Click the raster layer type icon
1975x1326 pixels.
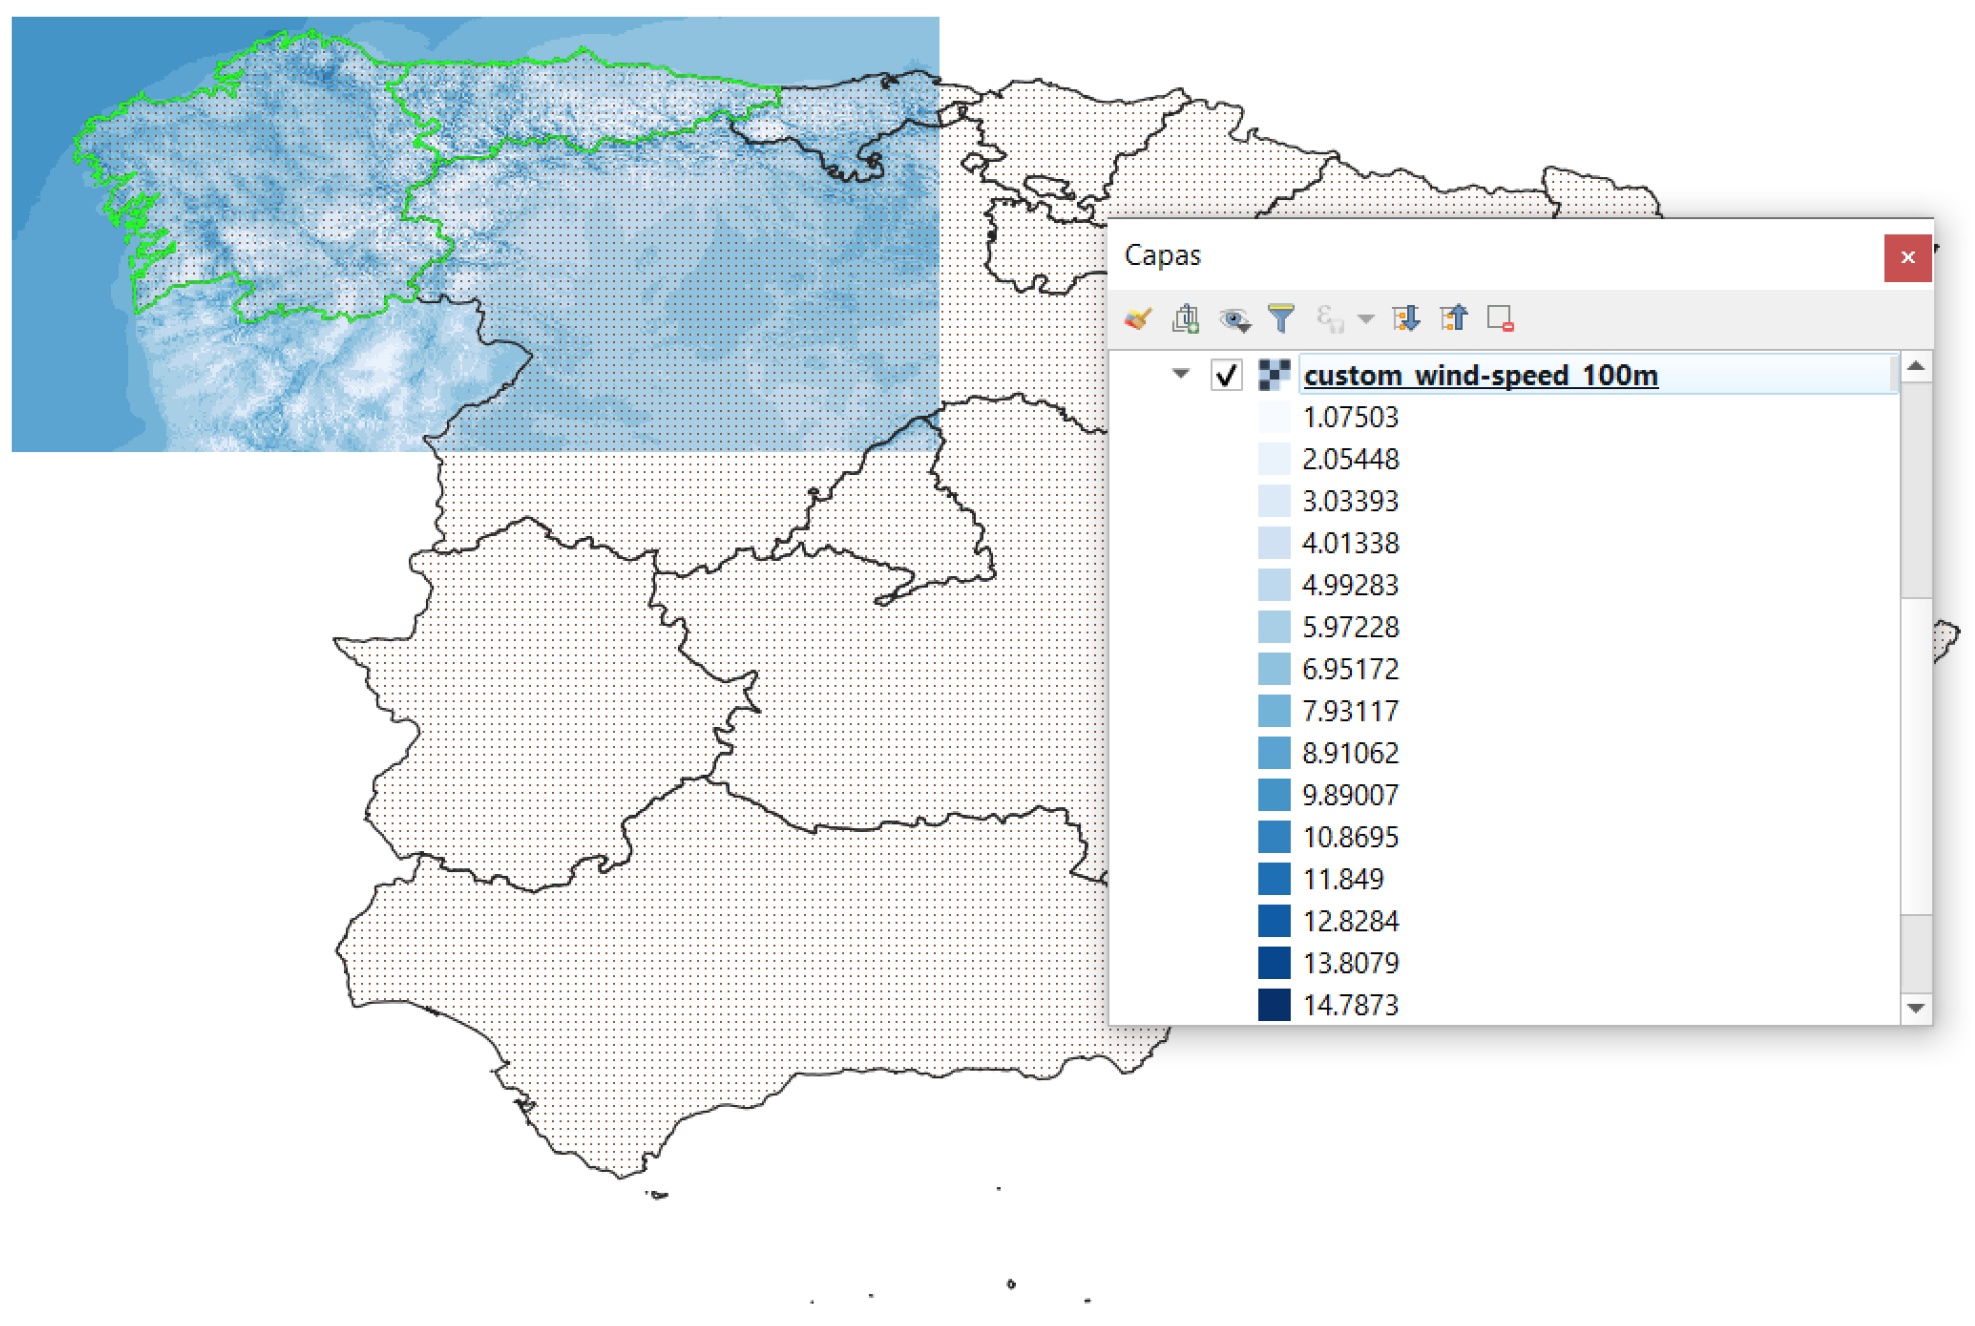click(x=1273, y=375)
